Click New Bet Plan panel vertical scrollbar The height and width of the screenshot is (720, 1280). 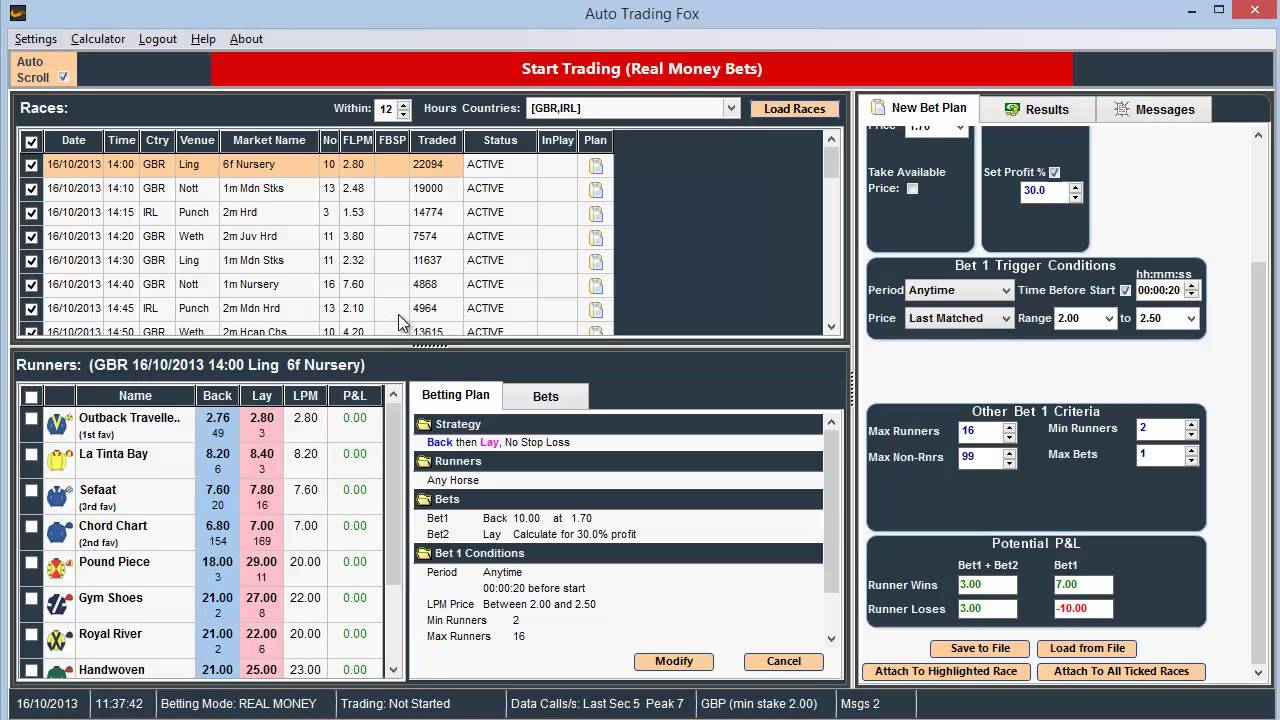click(x=1258, y=404)
